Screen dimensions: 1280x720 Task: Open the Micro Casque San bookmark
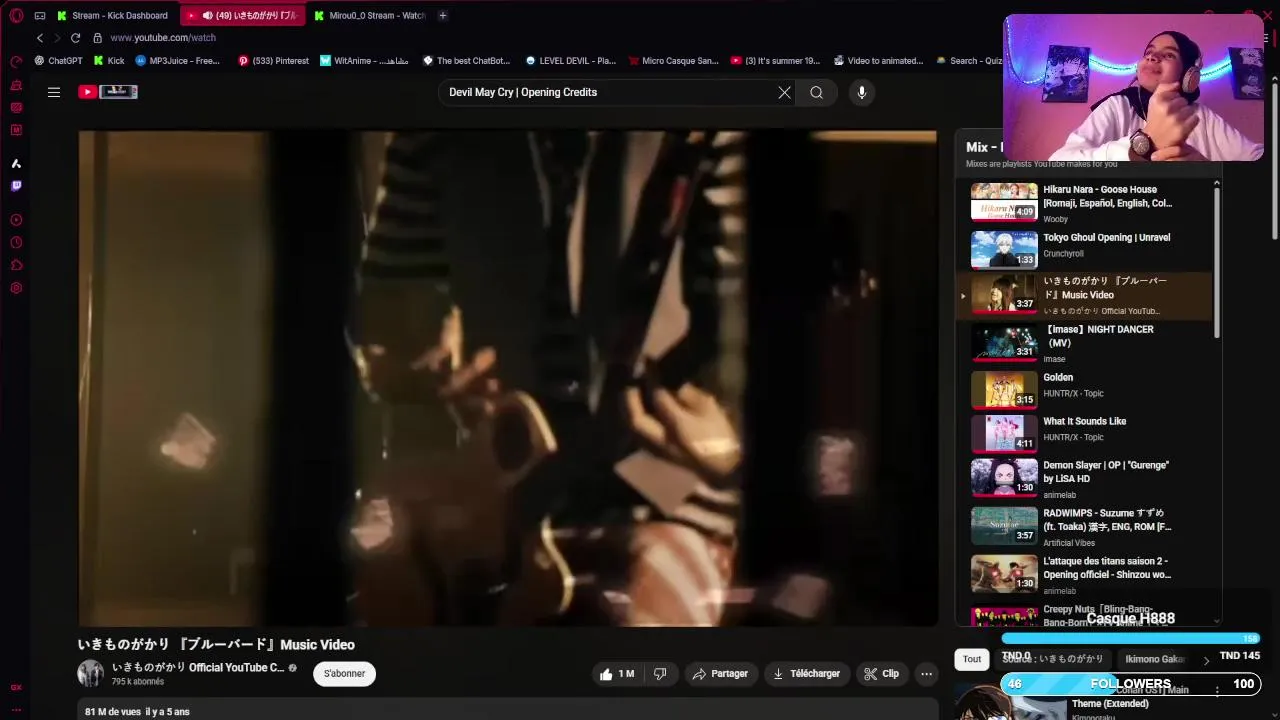(673, 60)
